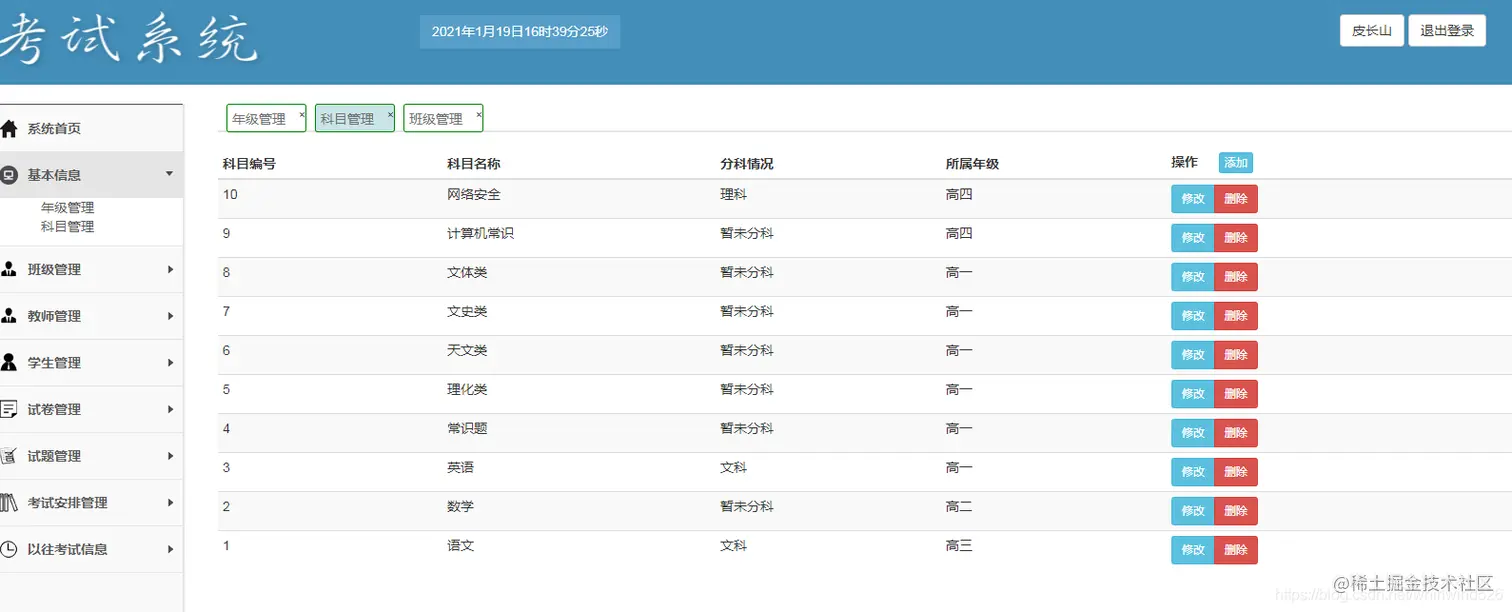Click the monitor icon beside 基本信息
Viewport: 1512px width, 612px height.
point(9,175)
